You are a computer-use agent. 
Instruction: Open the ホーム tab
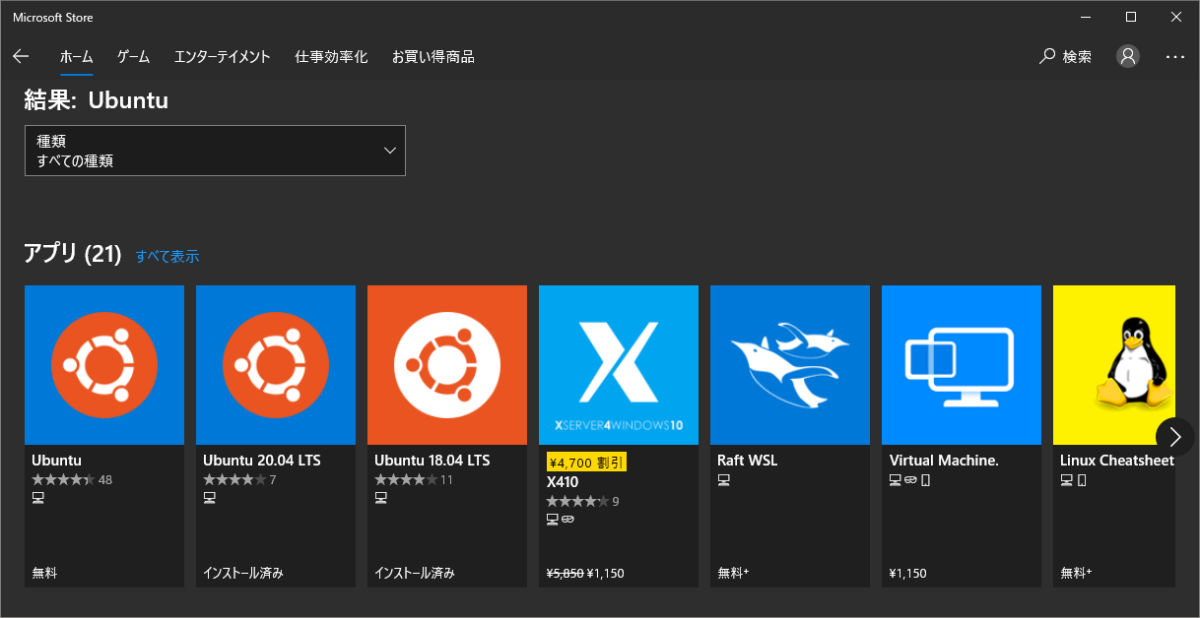76,57
